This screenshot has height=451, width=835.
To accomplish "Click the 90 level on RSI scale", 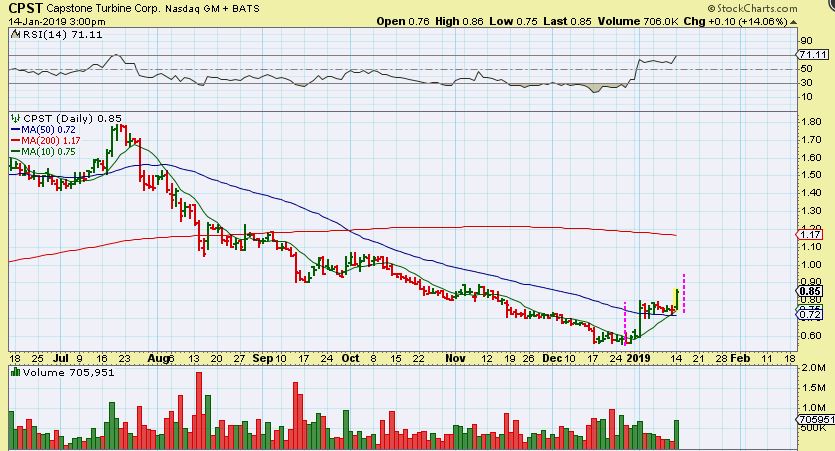I will point(806,41).
